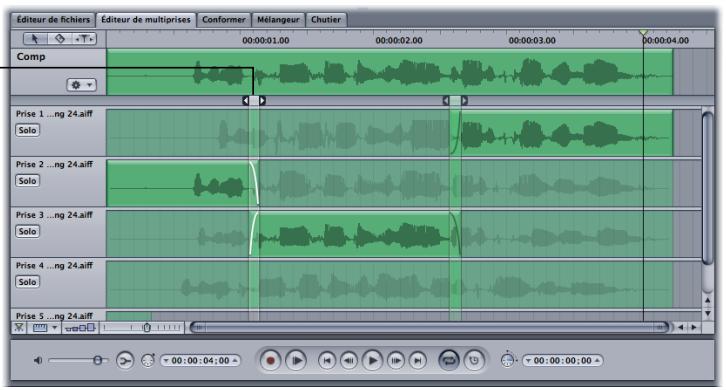
Task: Click the MIDI sync clock button
Action: 474,360
